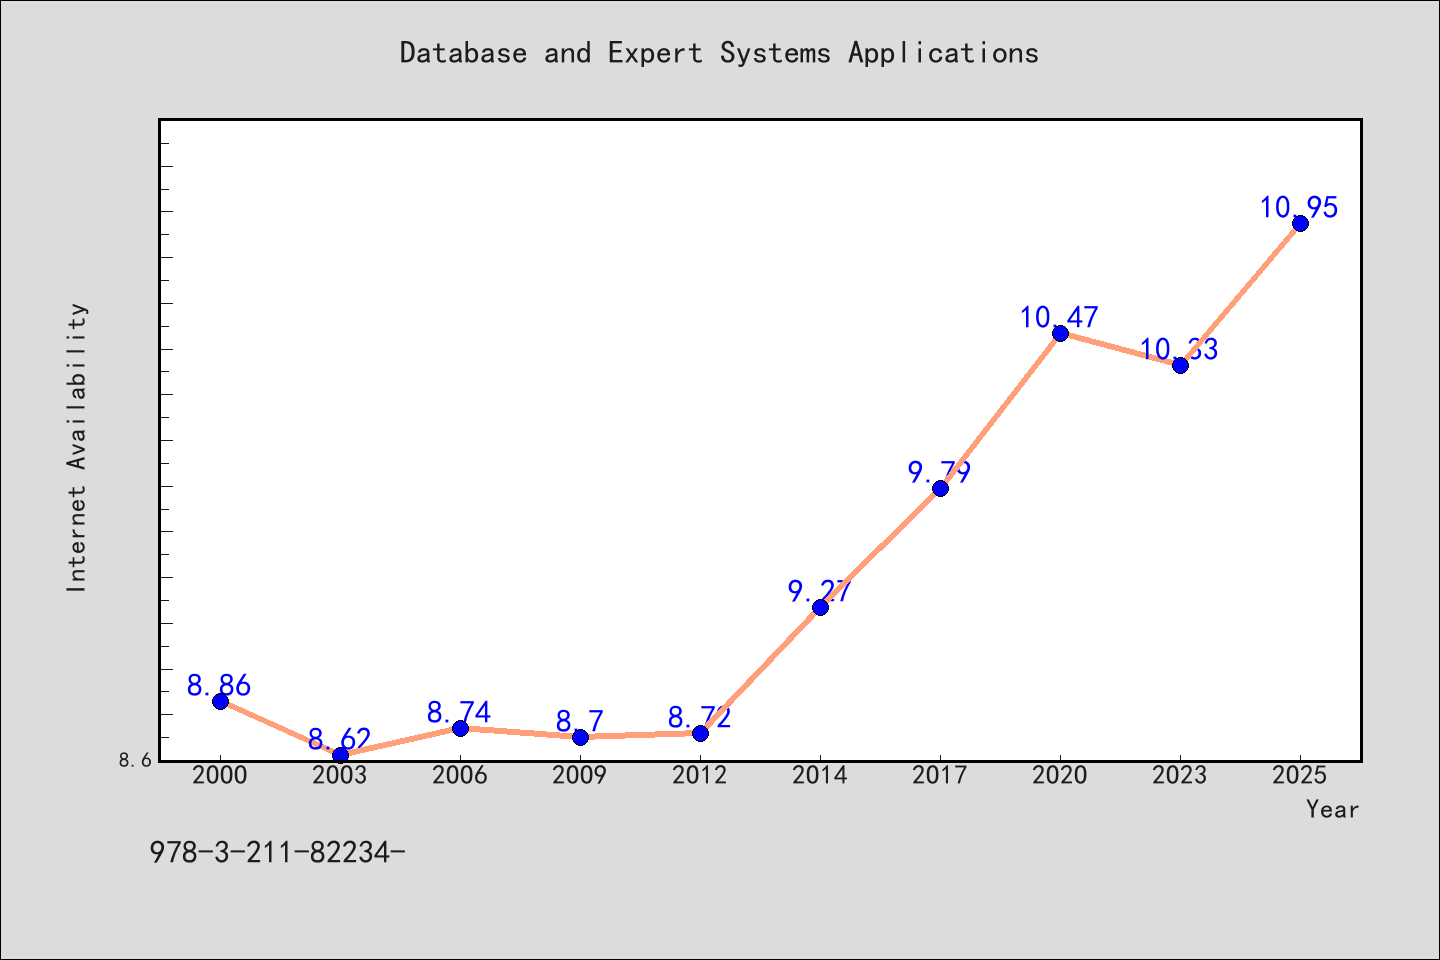1440x960 pixels.
Task: Click the "Internet Availability" y-axis title
Action: pyautogui.click(x=77, y=447)
